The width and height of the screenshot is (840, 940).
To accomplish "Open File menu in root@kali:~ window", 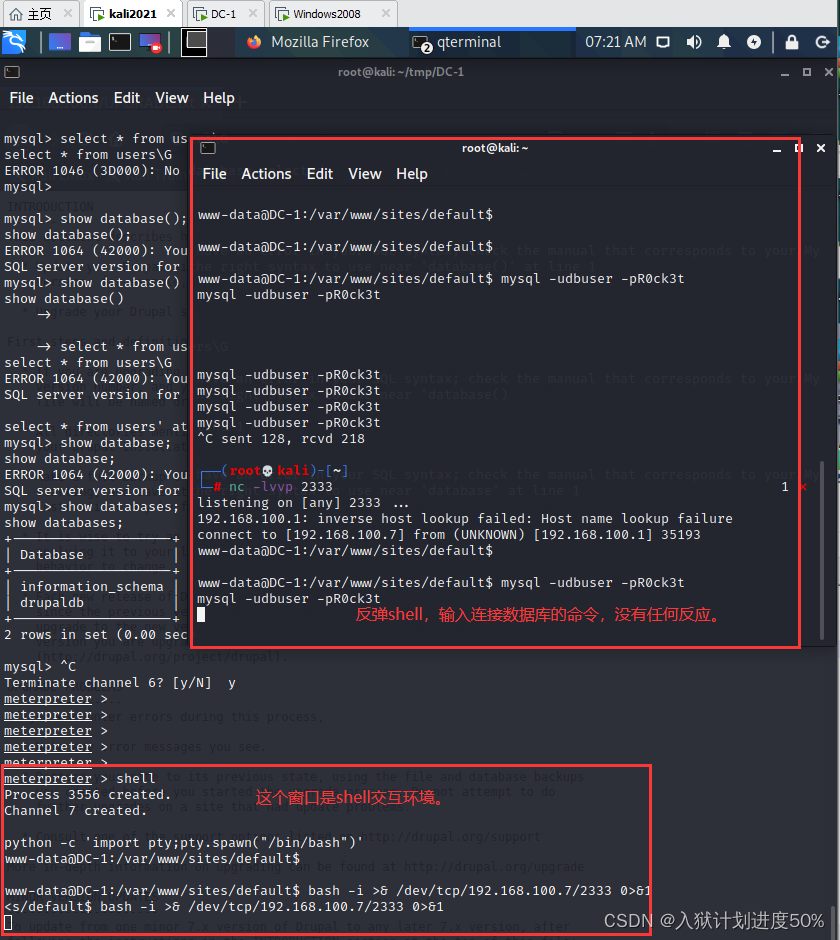I will 215,174.
